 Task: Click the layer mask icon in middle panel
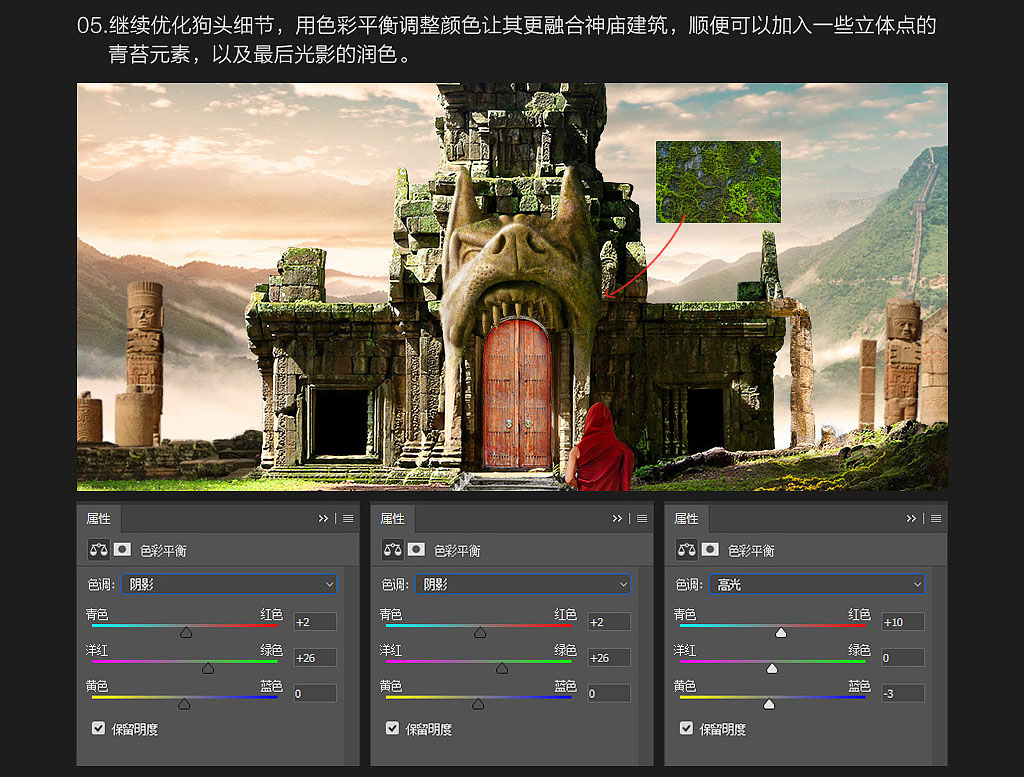416,550
